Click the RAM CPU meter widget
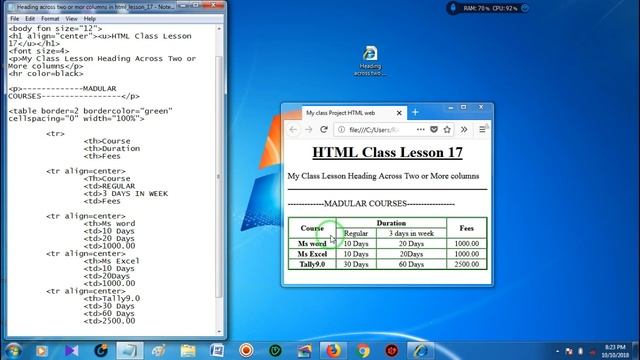The height and width of the screenshot is (360, 640). point(488,8)
